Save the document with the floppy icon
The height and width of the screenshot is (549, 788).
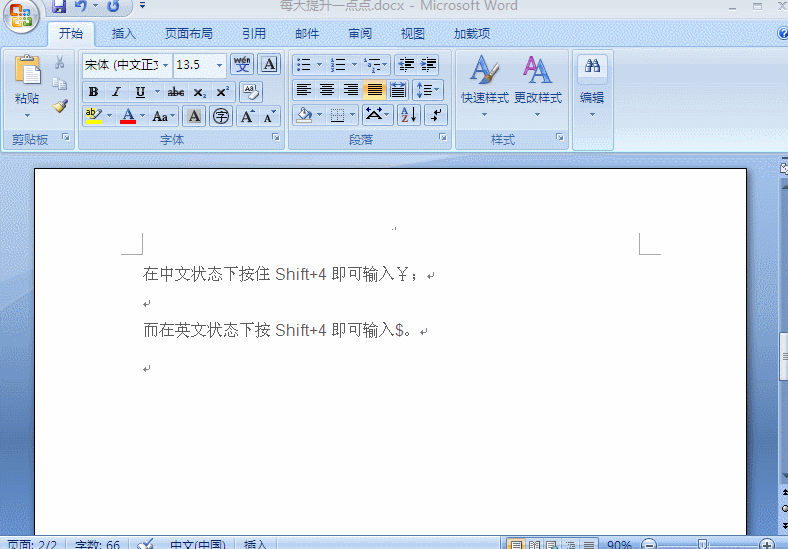[59, 6]
